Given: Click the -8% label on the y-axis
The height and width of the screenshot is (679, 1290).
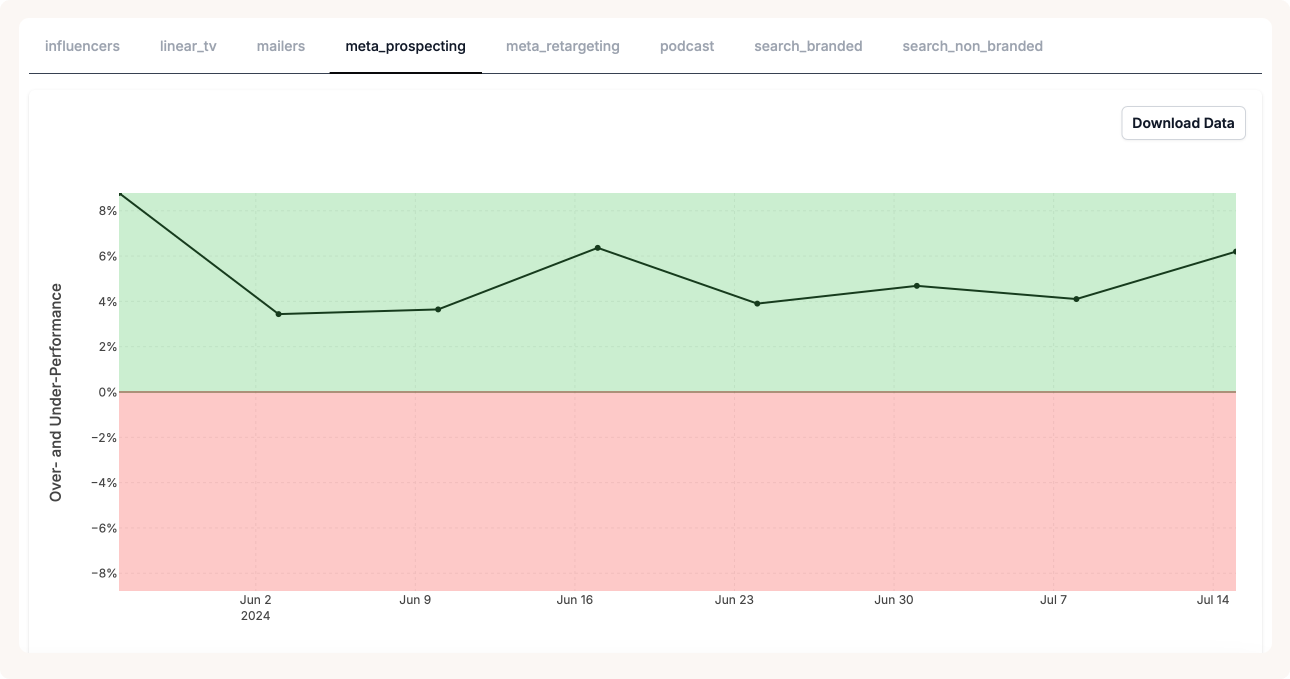Looking at the screenshot, I should pos(103,574).
